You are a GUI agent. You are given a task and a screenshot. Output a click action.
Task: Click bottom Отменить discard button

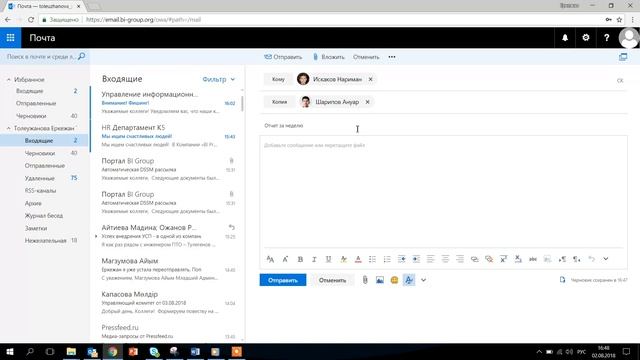[x=332, y=280]
